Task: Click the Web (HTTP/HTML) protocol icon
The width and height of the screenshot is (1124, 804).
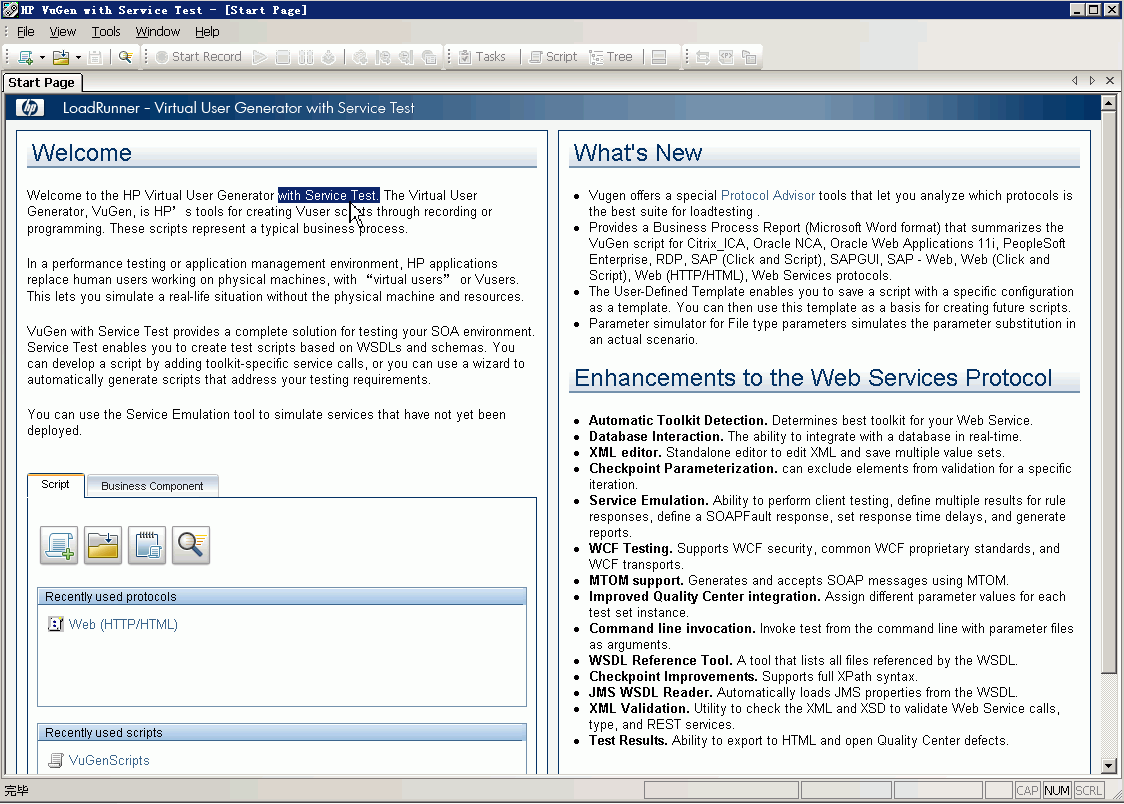Action: coord(55,624)
